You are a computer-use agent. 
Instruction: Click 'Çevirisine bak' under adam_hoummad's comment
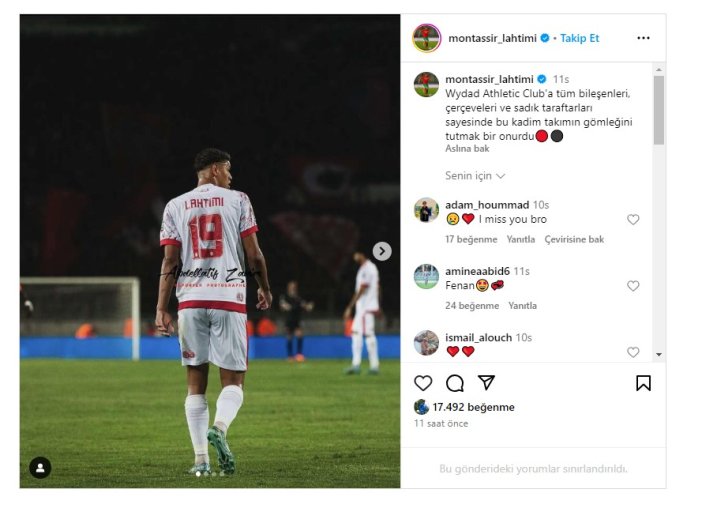click(x=574, y=239)
